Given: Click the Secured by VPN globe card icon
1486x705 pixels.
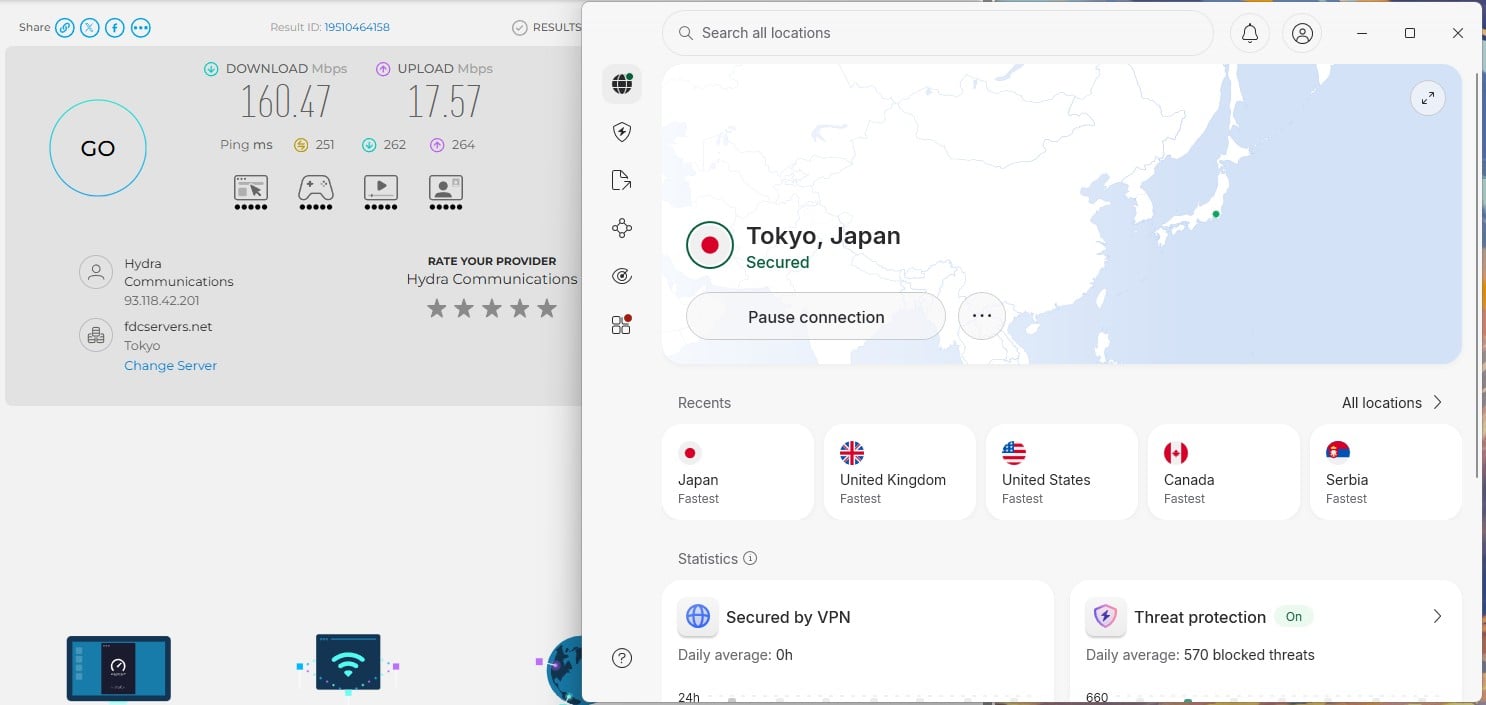Looking at the screenshot, I should [698, 616].
